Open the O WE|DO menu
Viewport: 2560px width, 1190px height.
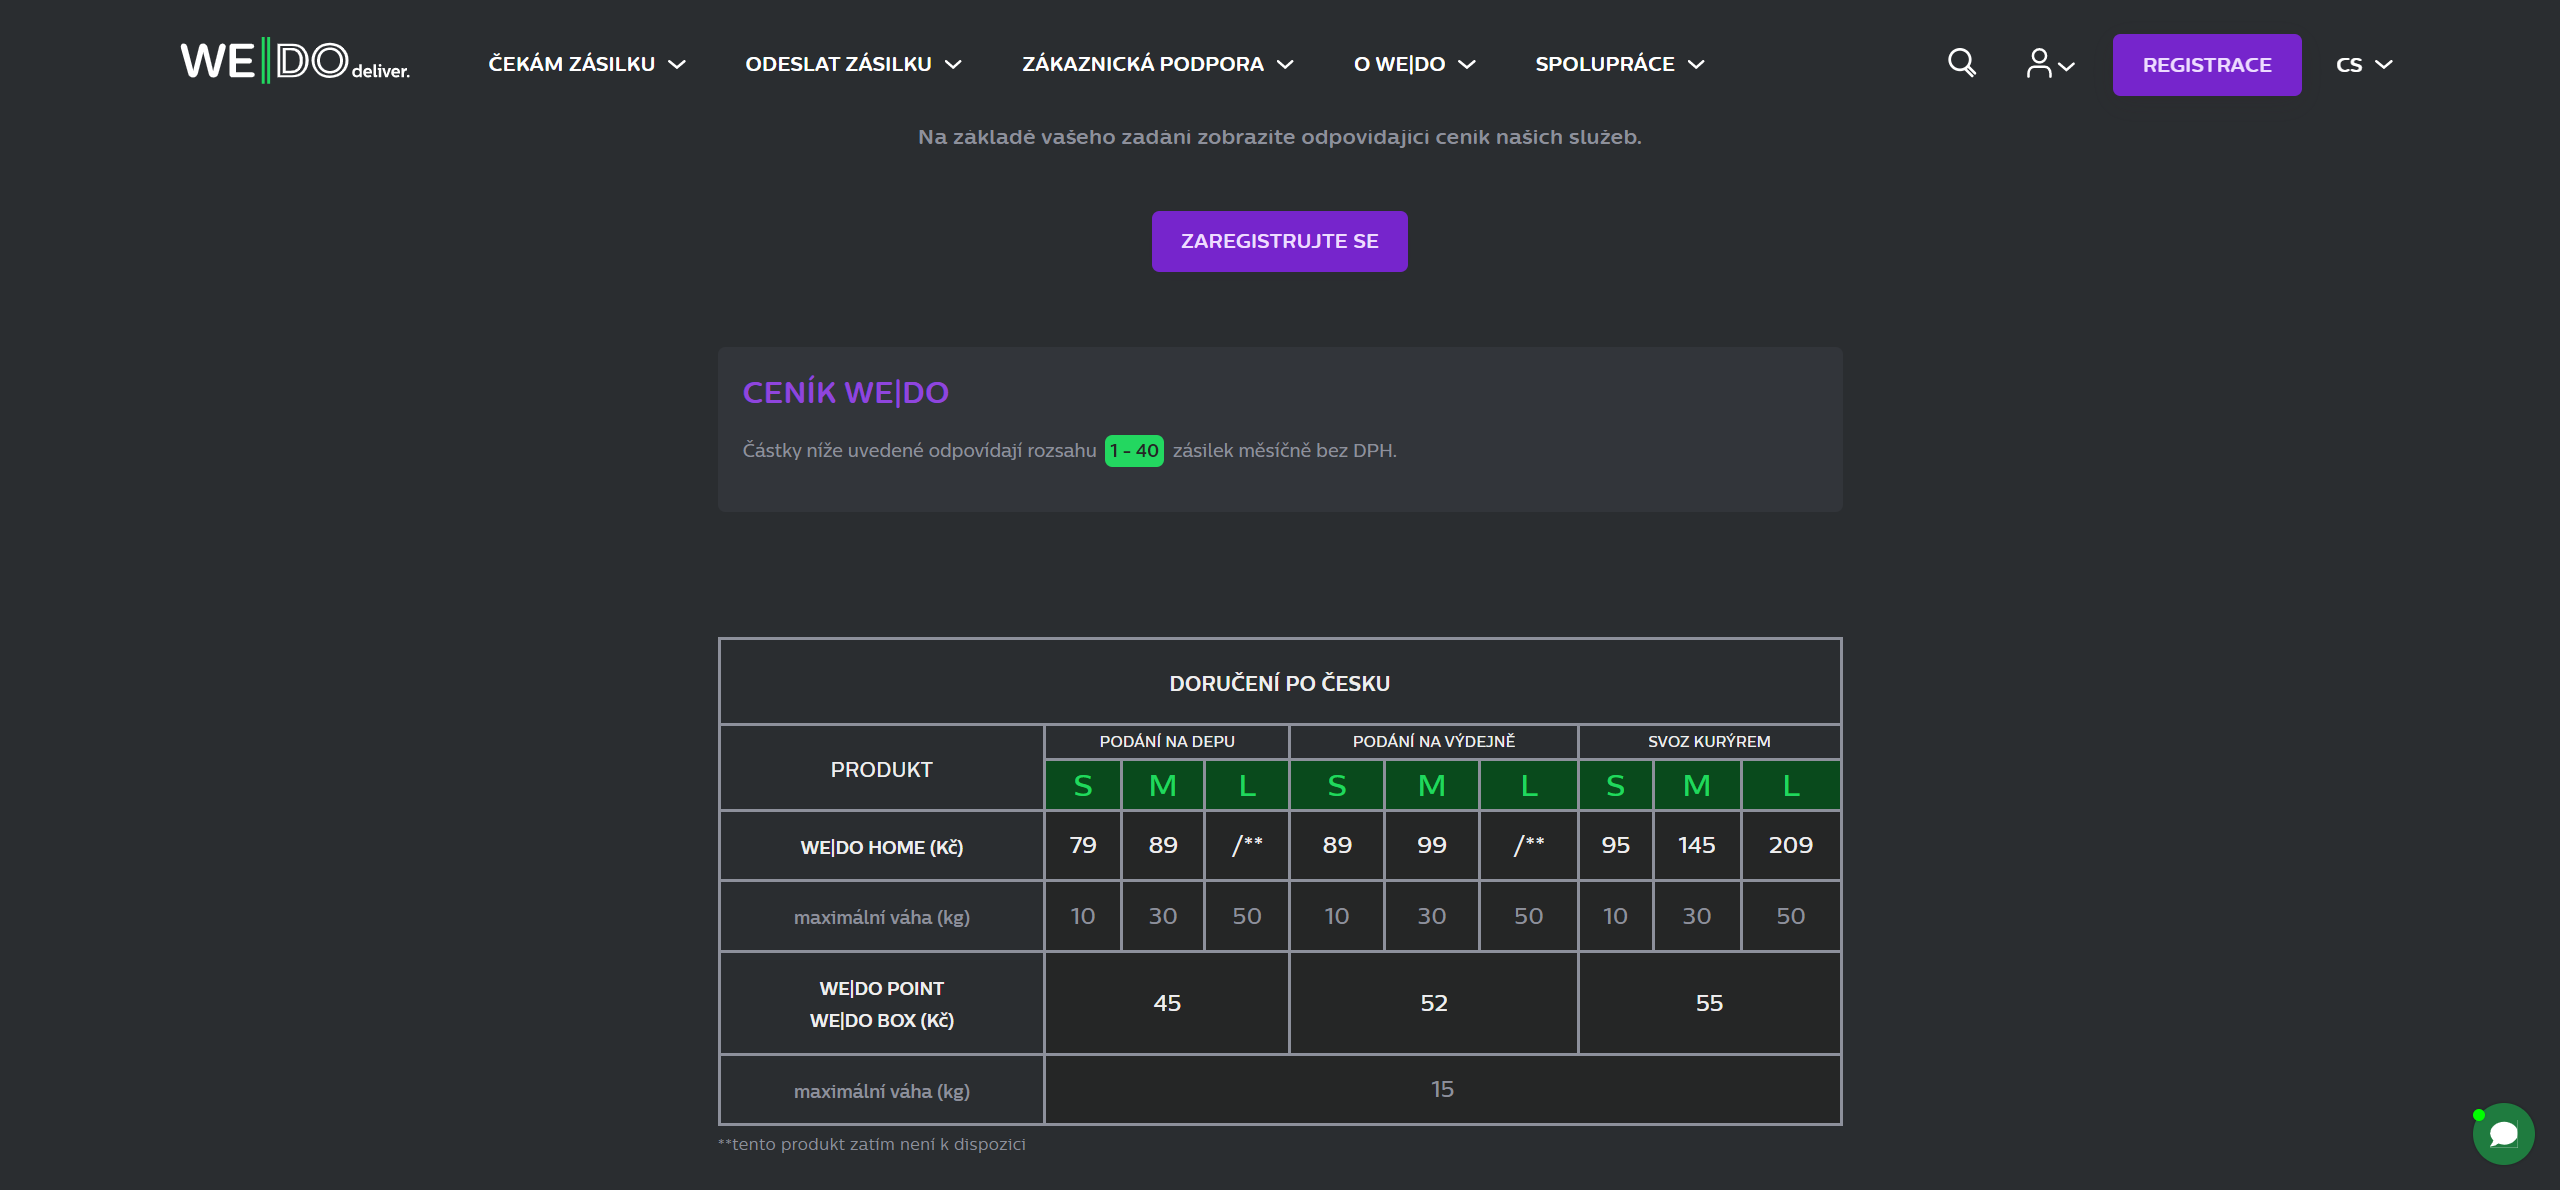[1414, 64]
